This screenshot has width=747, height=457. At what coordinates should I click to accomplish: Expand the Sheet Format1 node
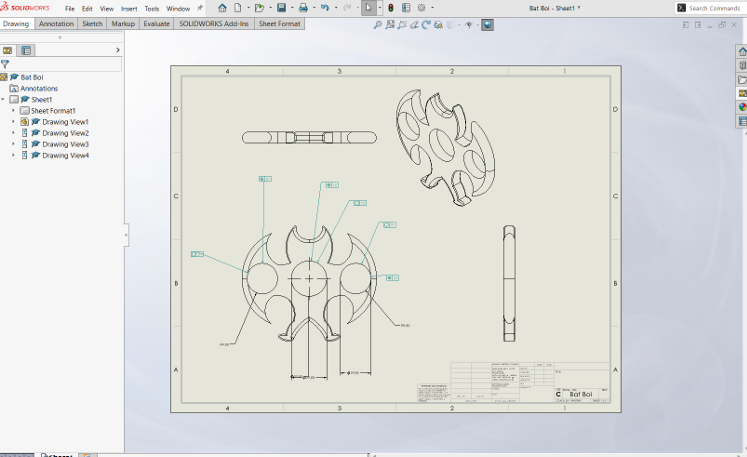click(x=13, y=111)
